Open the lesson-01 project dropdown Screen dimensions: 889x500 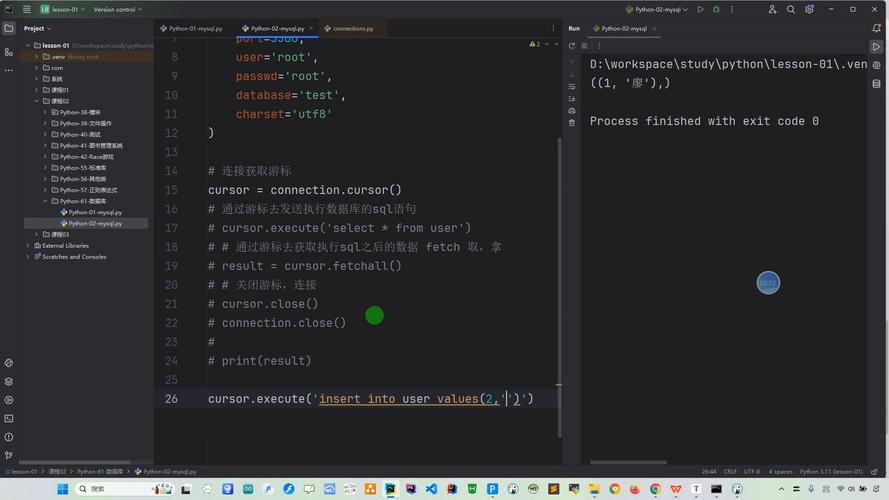(62, 9)
